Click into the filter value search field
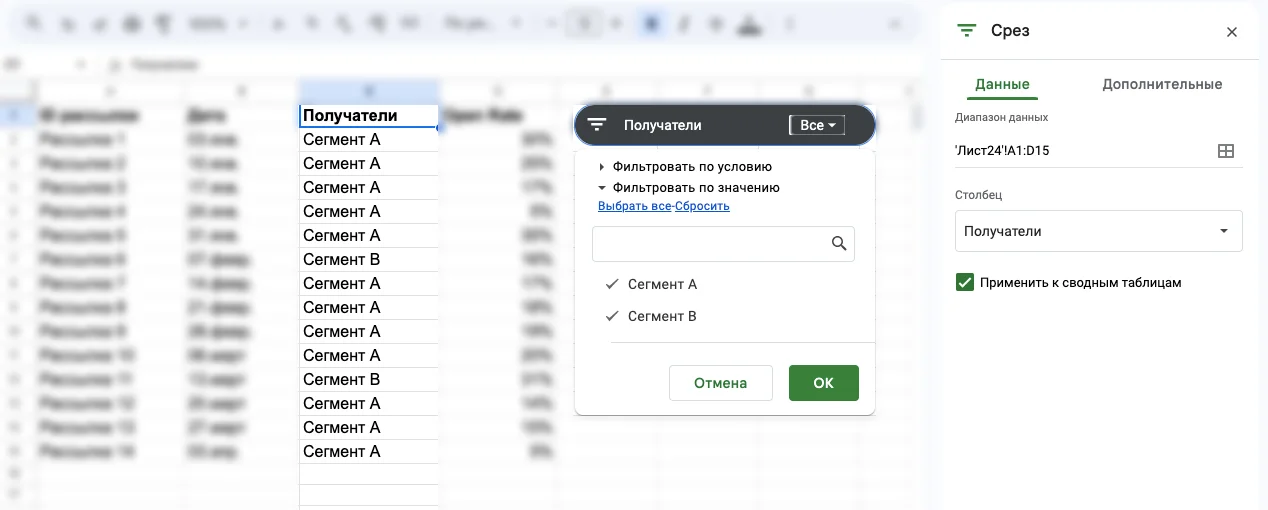The height and width of the screenshot is (510, 1268). 710,243
